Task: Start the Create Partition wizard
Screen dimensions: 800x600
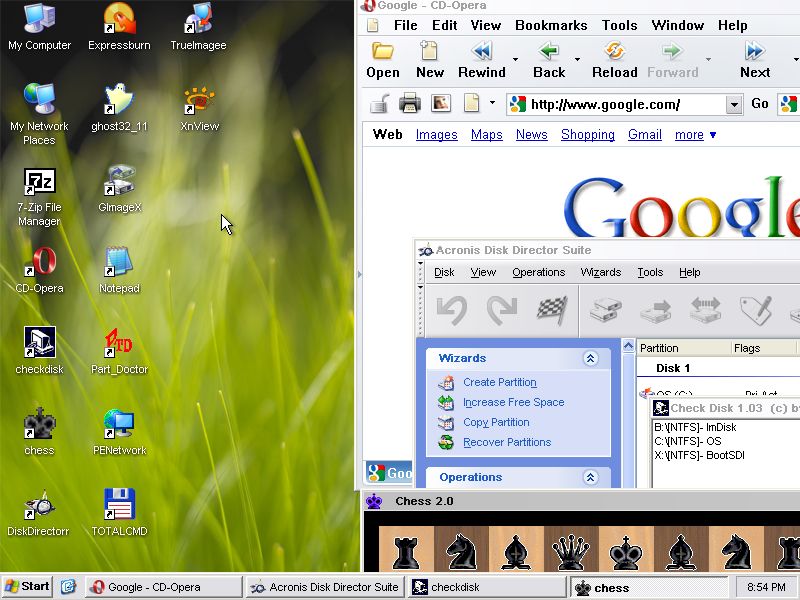Action: tap(502, 382)
